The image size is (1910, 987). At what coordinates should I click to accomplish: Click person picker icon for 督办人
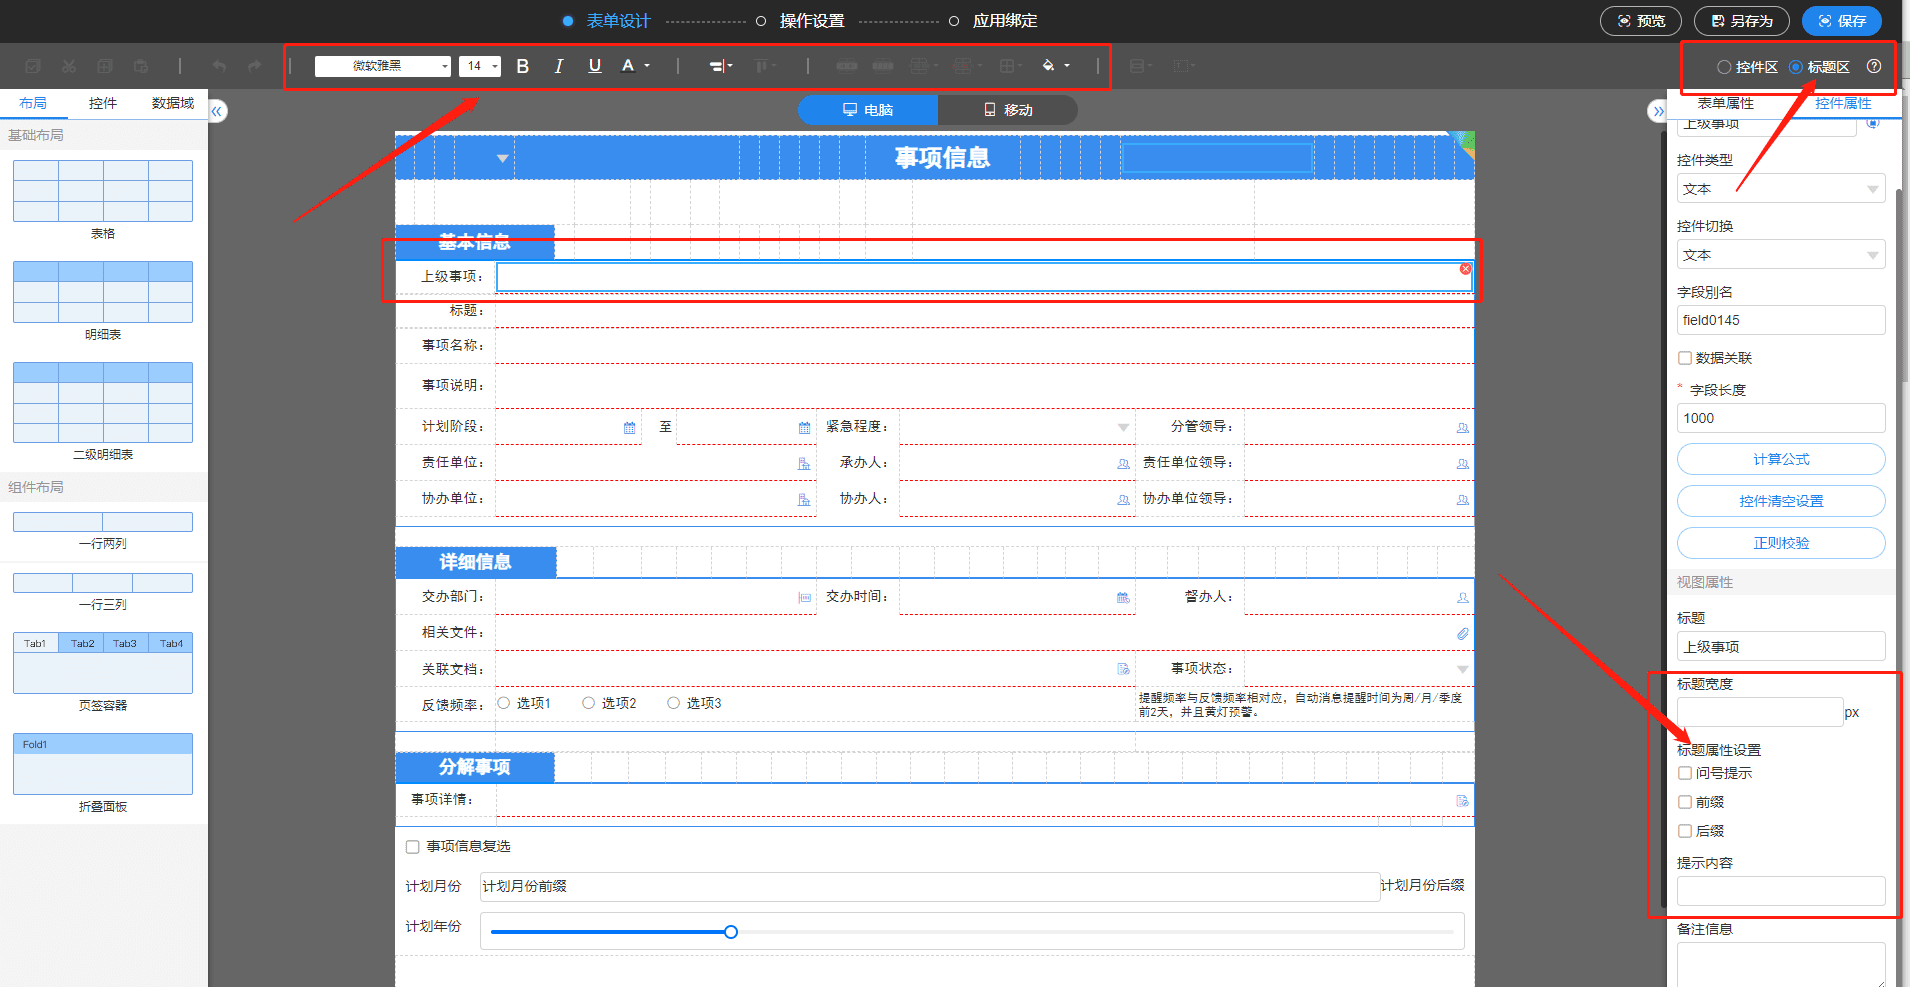tap(1462, 598)
